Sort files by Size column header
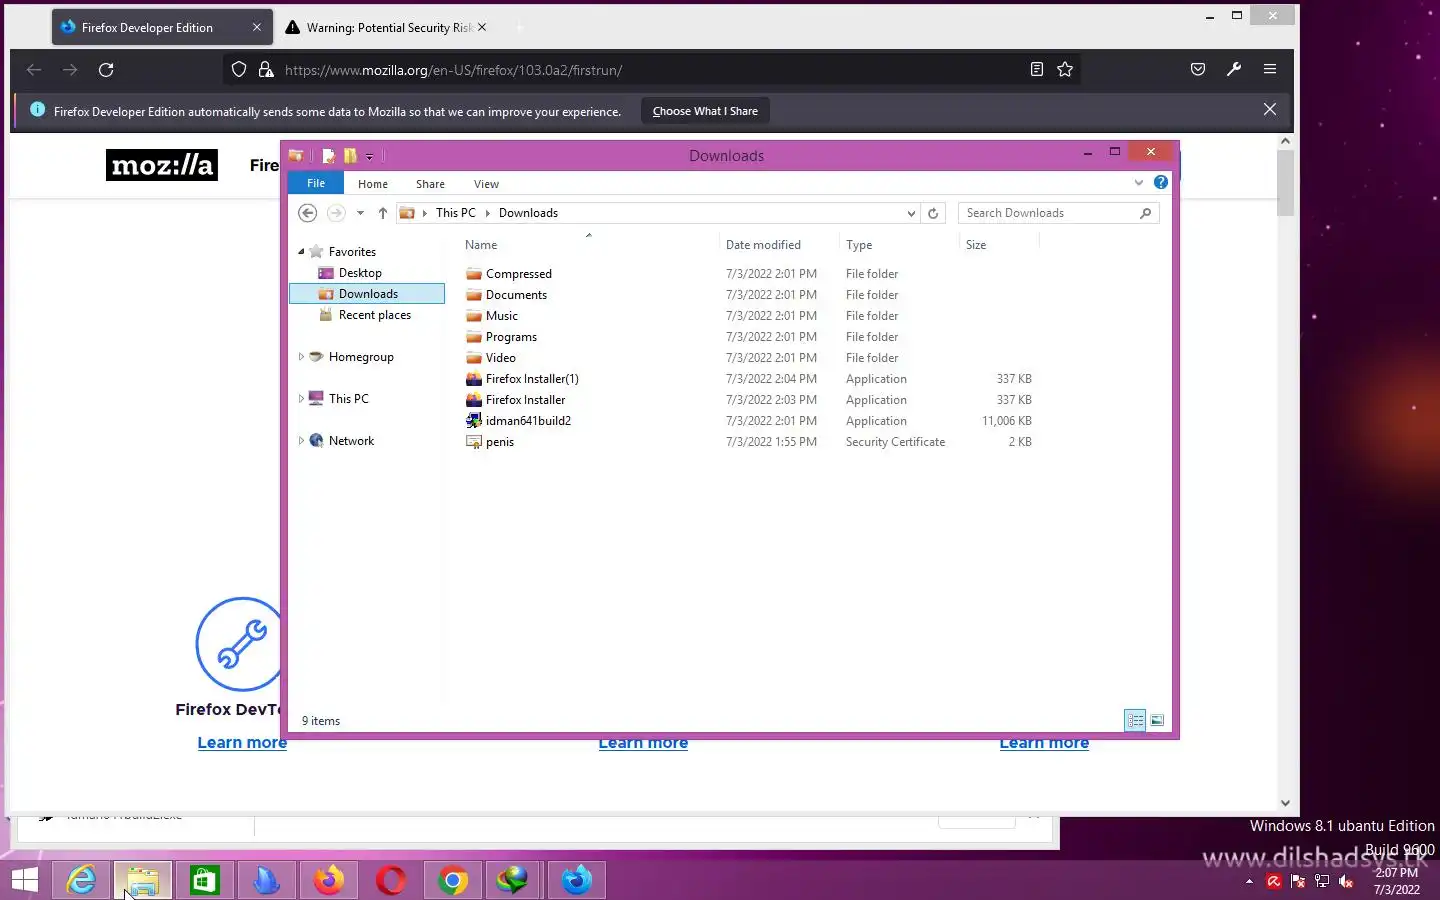 [x=976, y=245]
